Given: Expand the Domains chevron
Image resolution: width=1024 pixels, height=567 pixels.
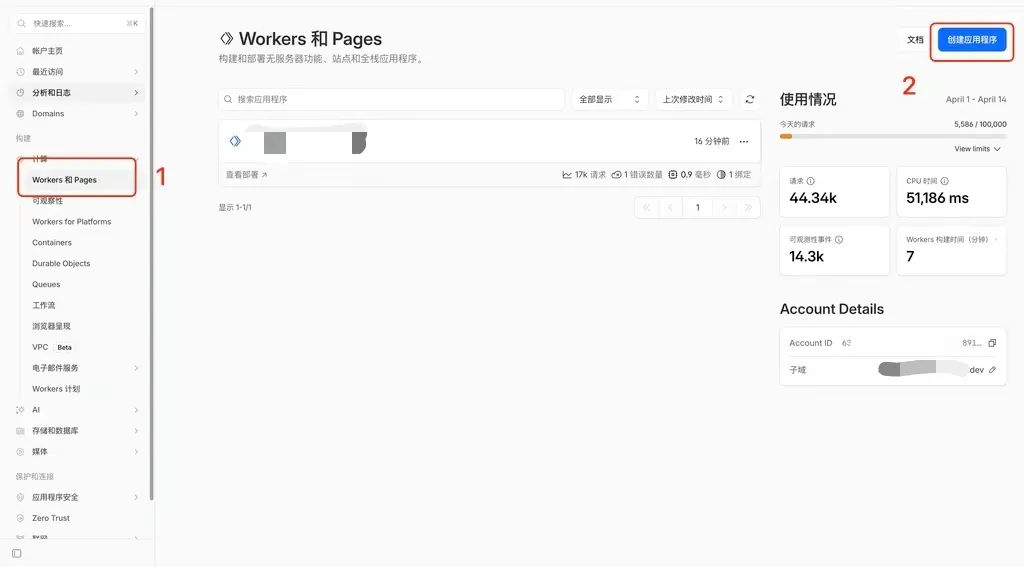Looking at the screenshot, I should [x=136, y=114].
